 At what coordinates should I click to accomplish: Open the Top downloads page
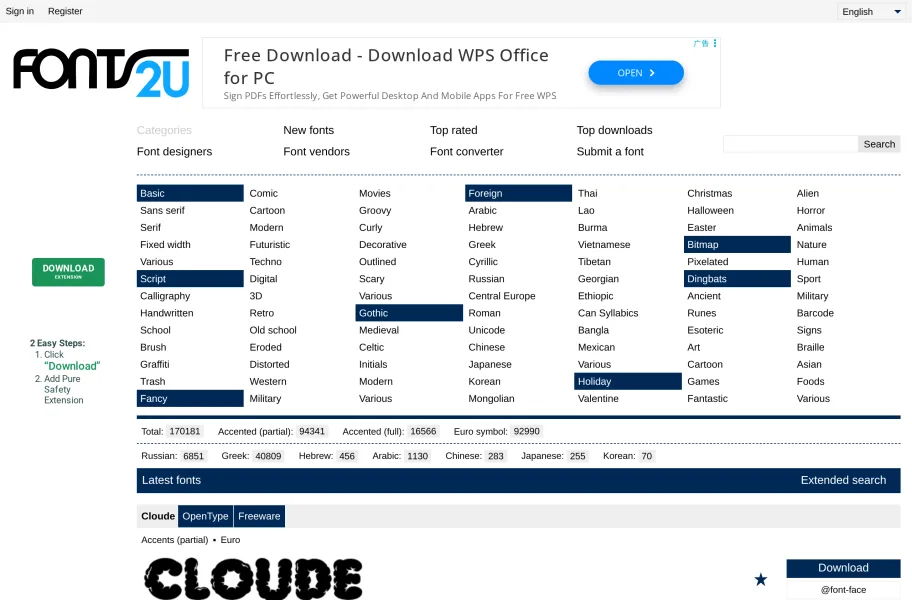tap(614, 130)
